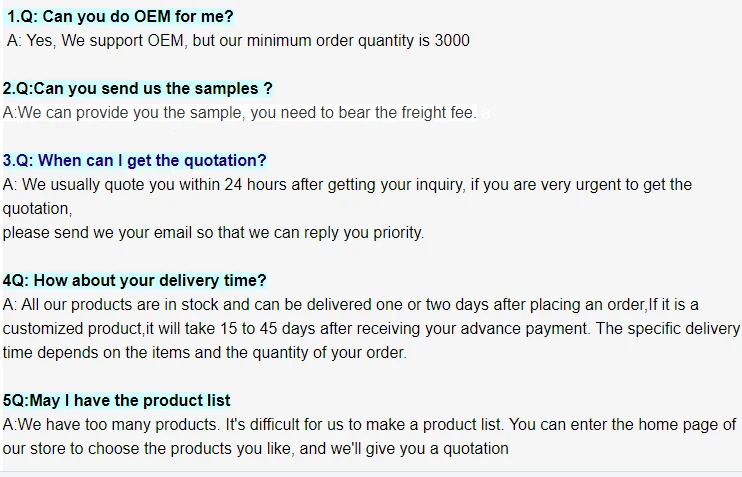The height and width of the screenshot is (477, 742).
Task: Click the number 3000 in first answer
Action: (452, 41)
